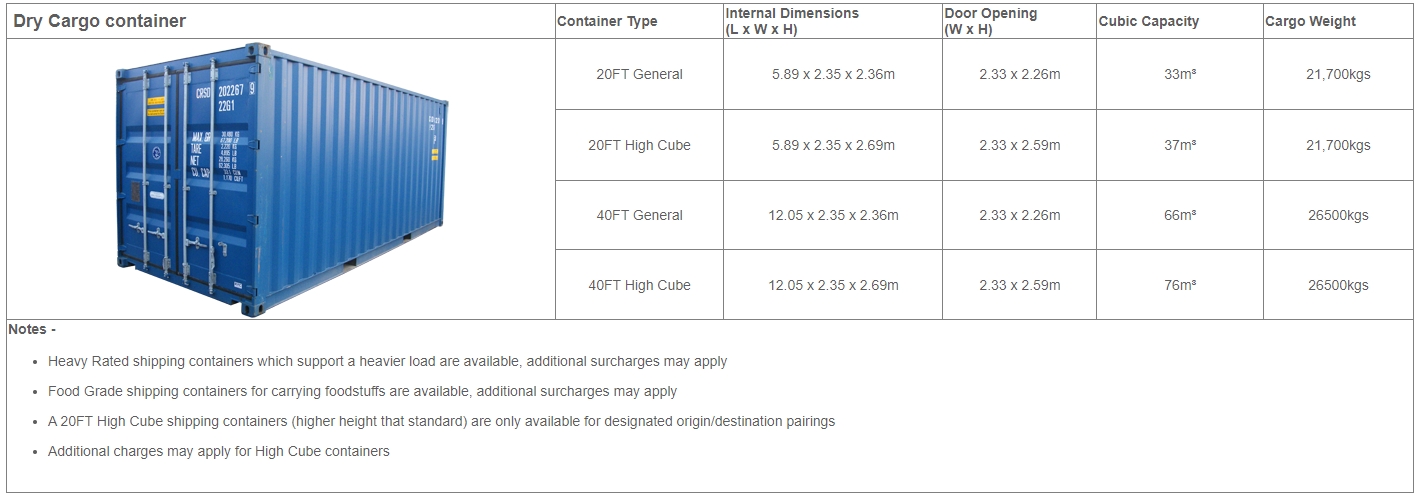This screenshot has width=1419, height=498.
Task: Select the Food Grade shipping containers note
Action: (362, 391)
